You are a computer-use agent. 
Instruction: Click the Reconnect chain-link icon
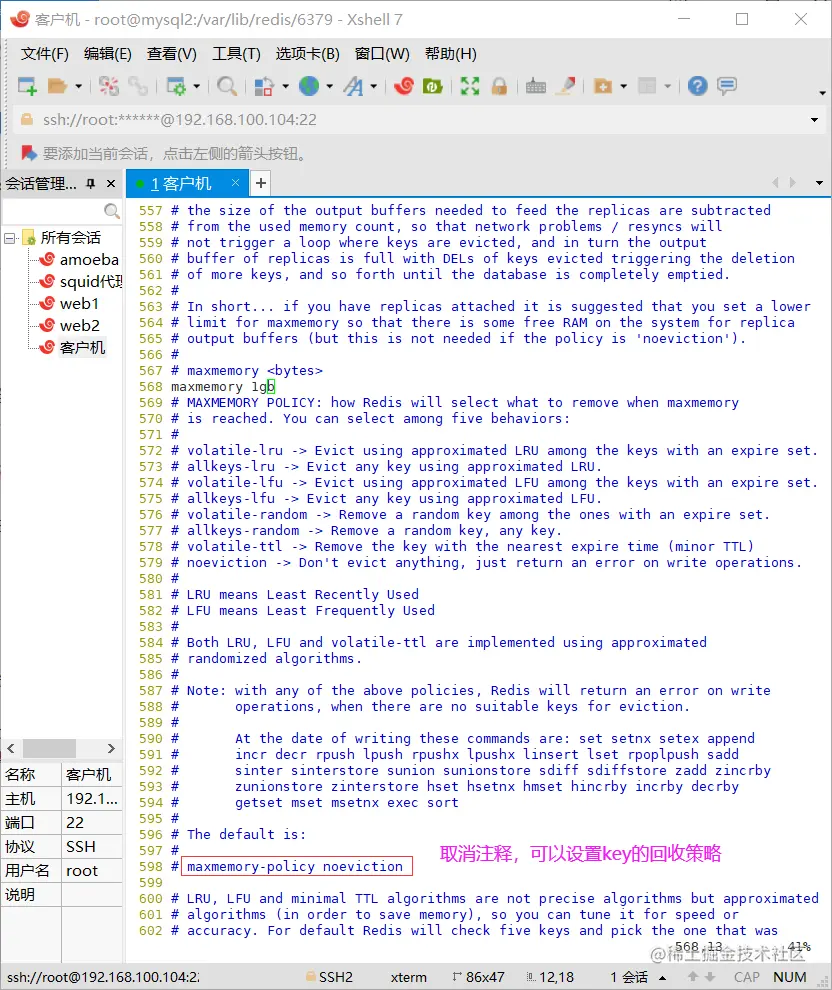(138, 86)
